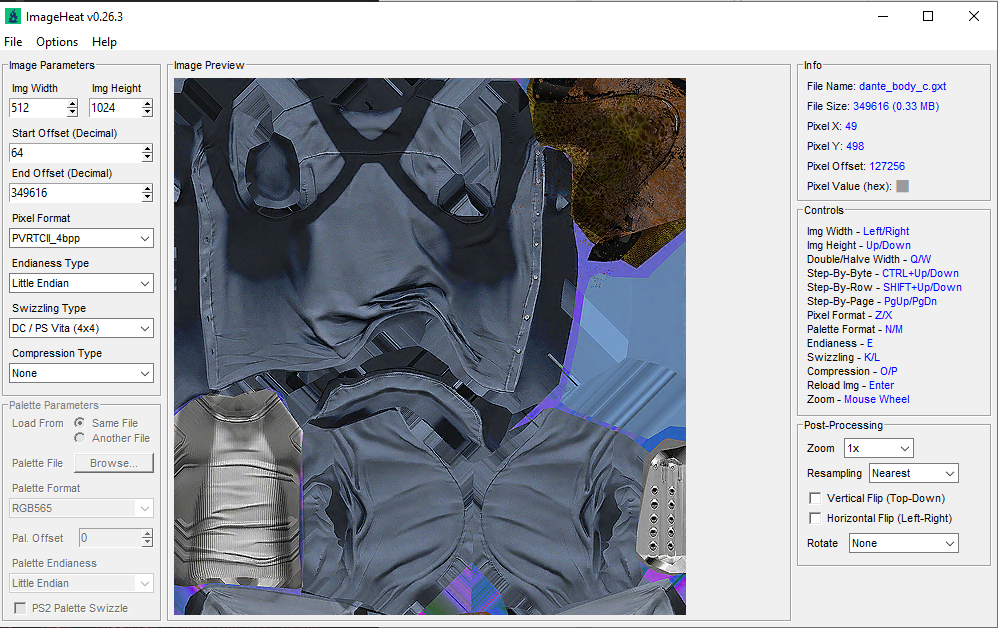Increase Img Width using the up arrow
998x628 pixels.
(x=72, y=103)
